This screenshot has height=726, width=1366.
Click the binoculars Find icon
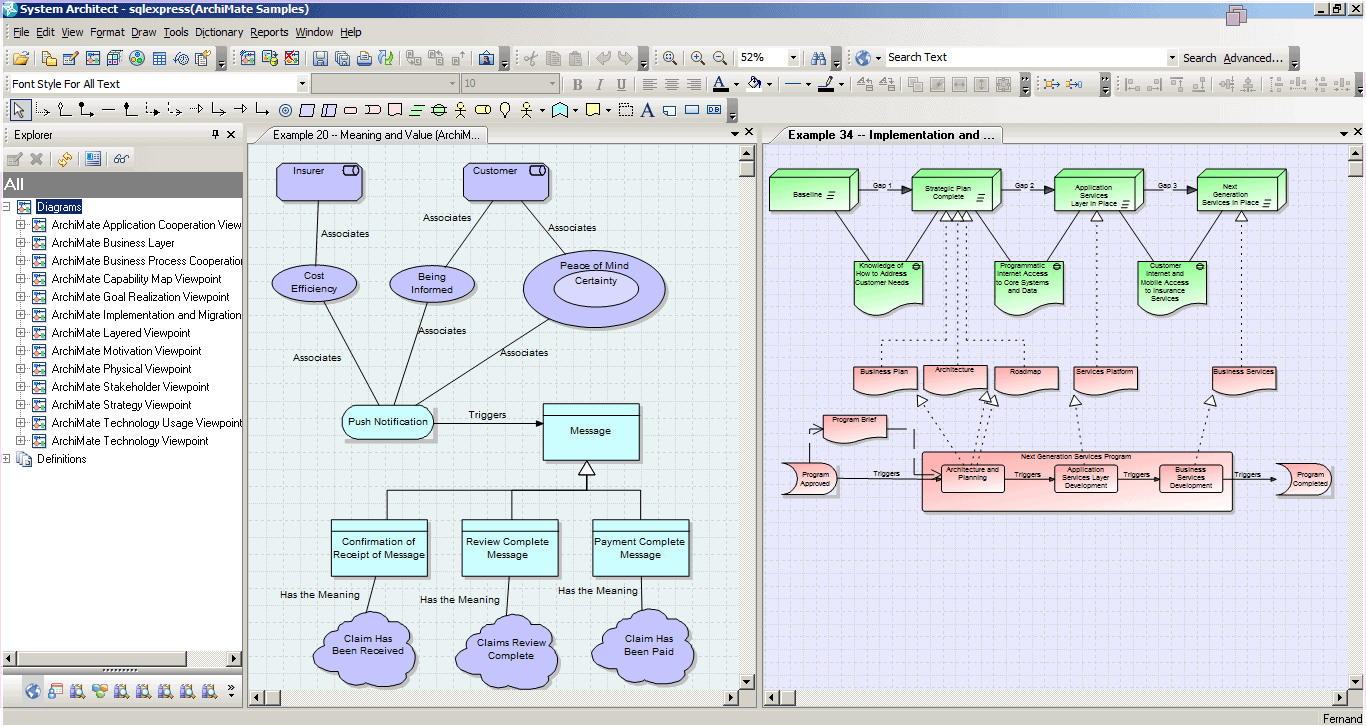coord(819,58)
